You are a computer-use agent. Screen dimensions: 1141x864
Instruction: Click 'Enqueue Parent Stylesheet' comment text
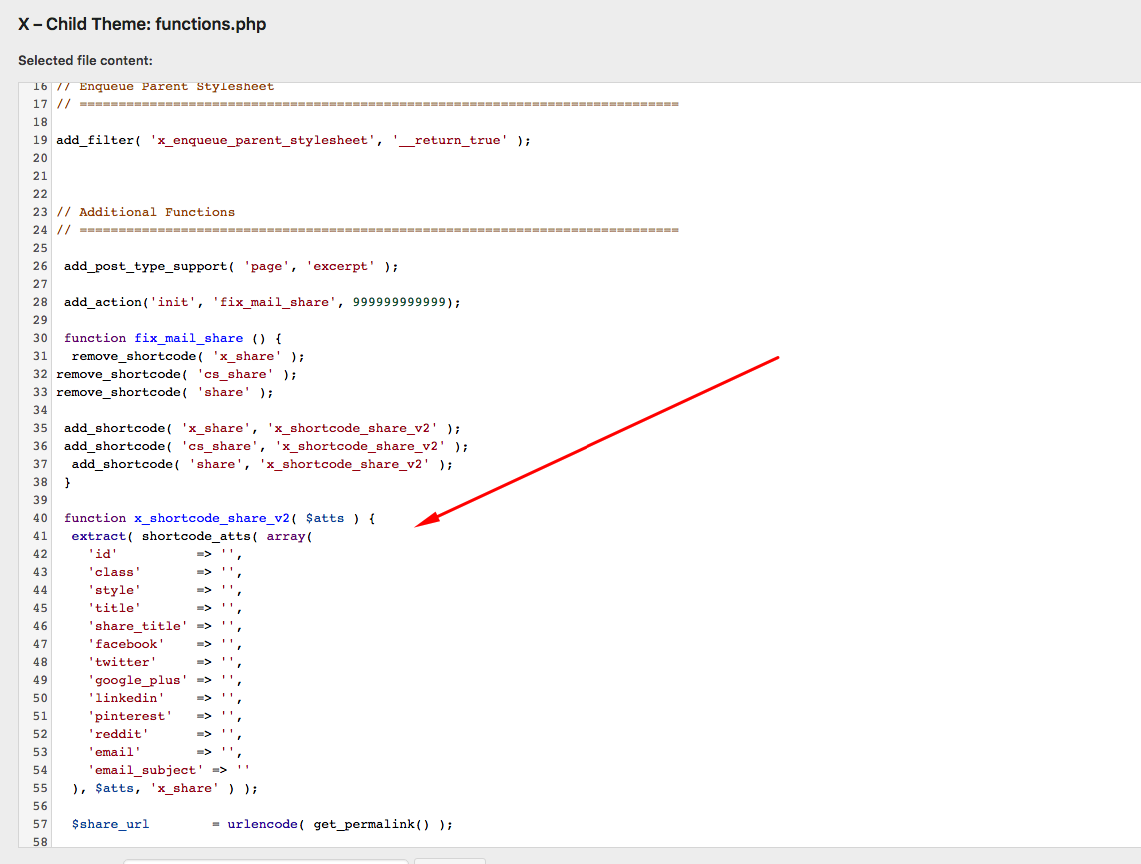pos(176,87)
